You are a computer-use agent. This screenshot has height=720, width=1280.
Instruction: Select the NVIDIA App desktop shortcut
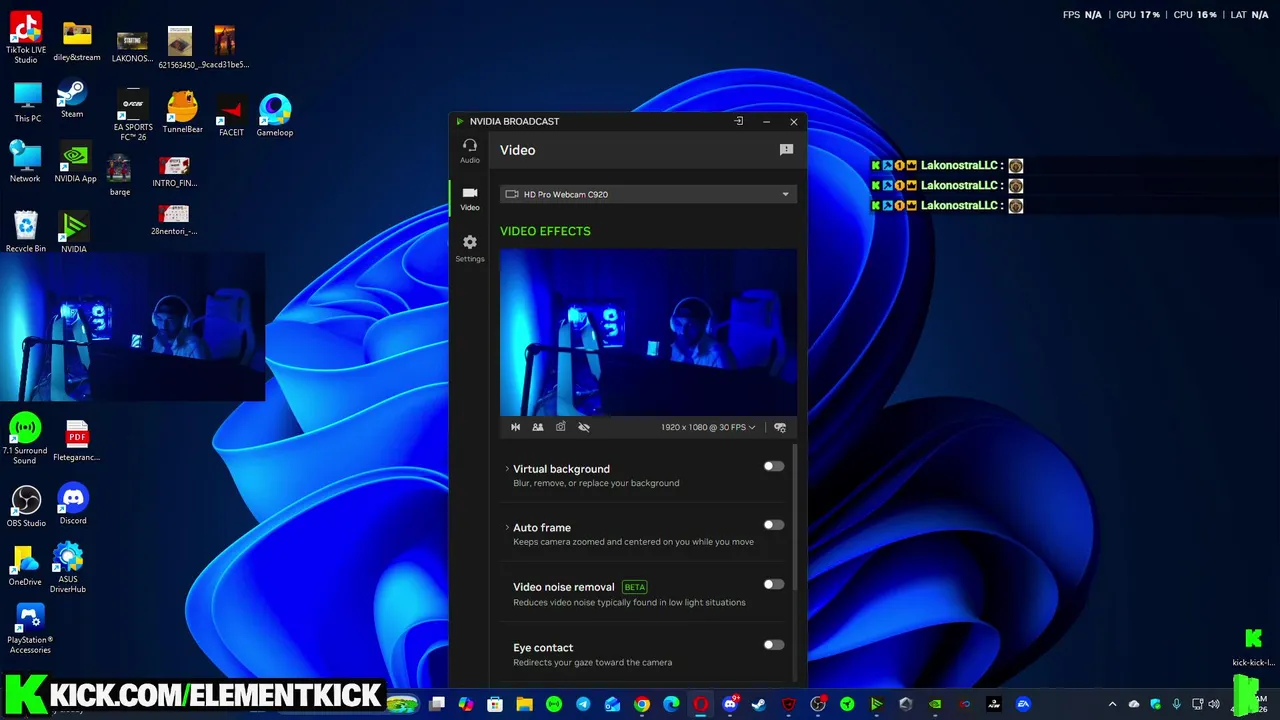(x=75, y=163)
